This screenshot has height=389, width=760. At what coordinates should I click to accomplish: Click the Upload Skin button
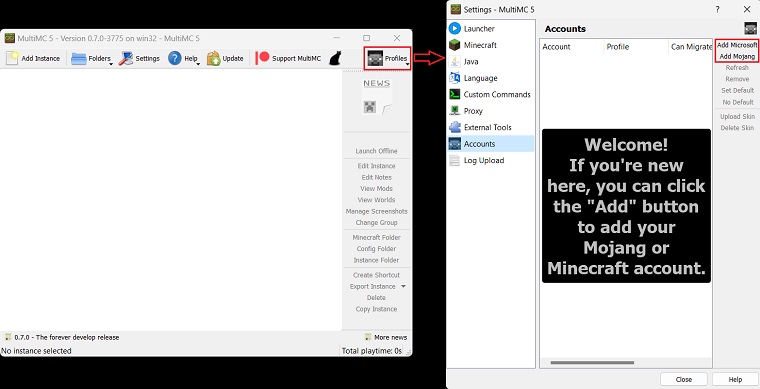click(x=737, y=117)
